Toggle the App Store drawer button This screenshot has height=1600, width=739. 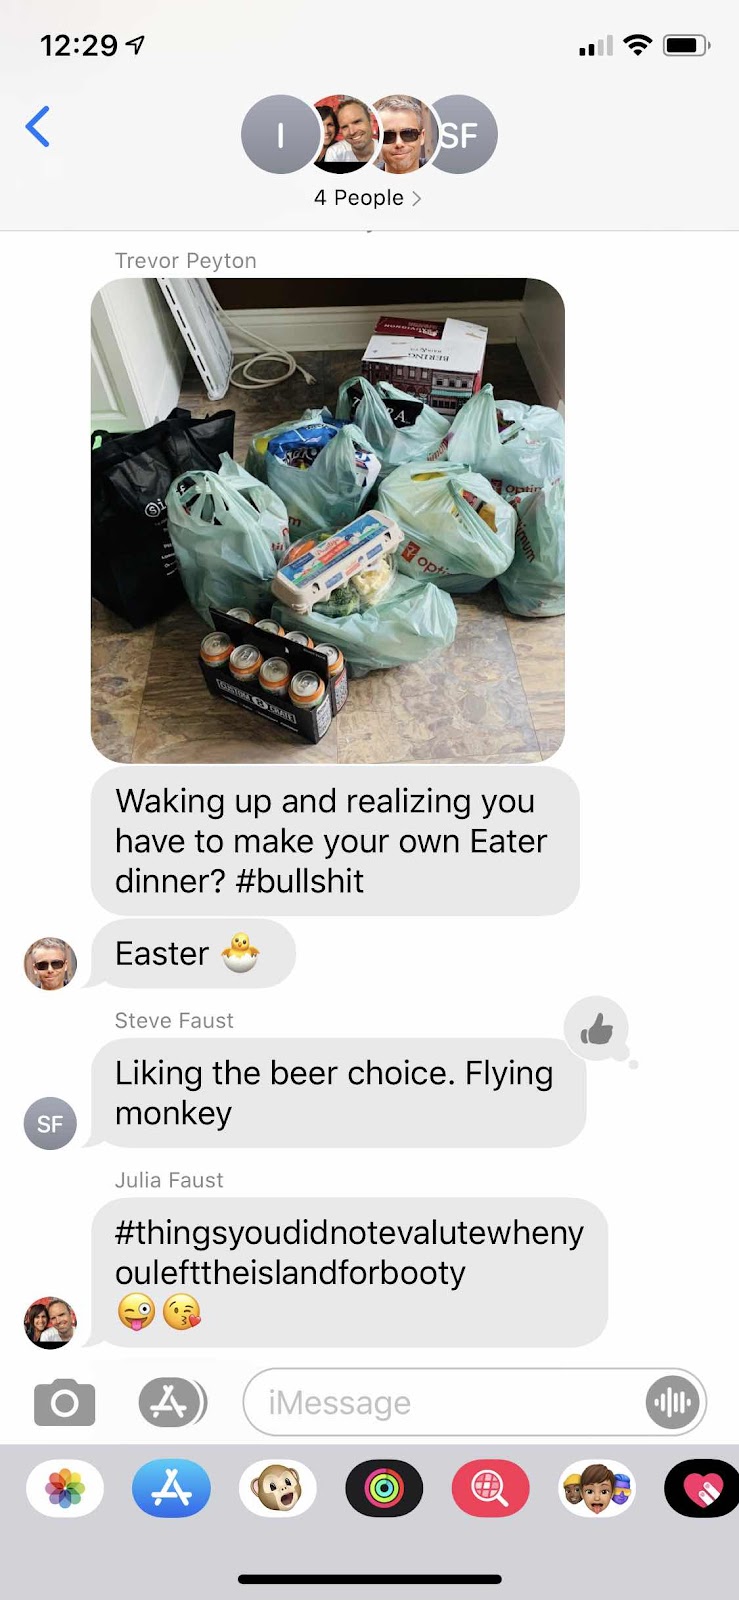tap(172, 1402)
